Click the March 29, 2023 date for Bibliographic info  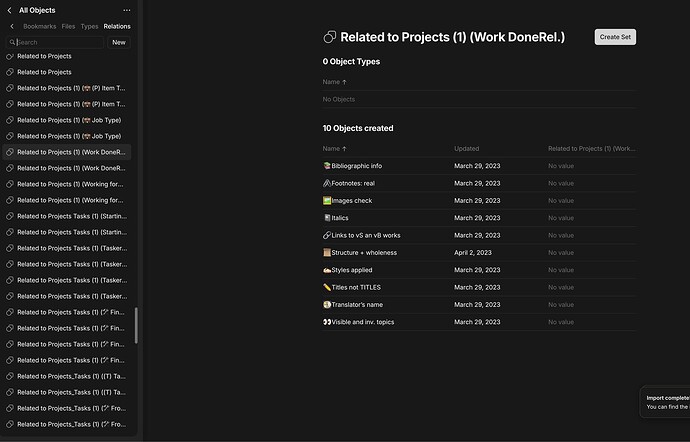477,166
